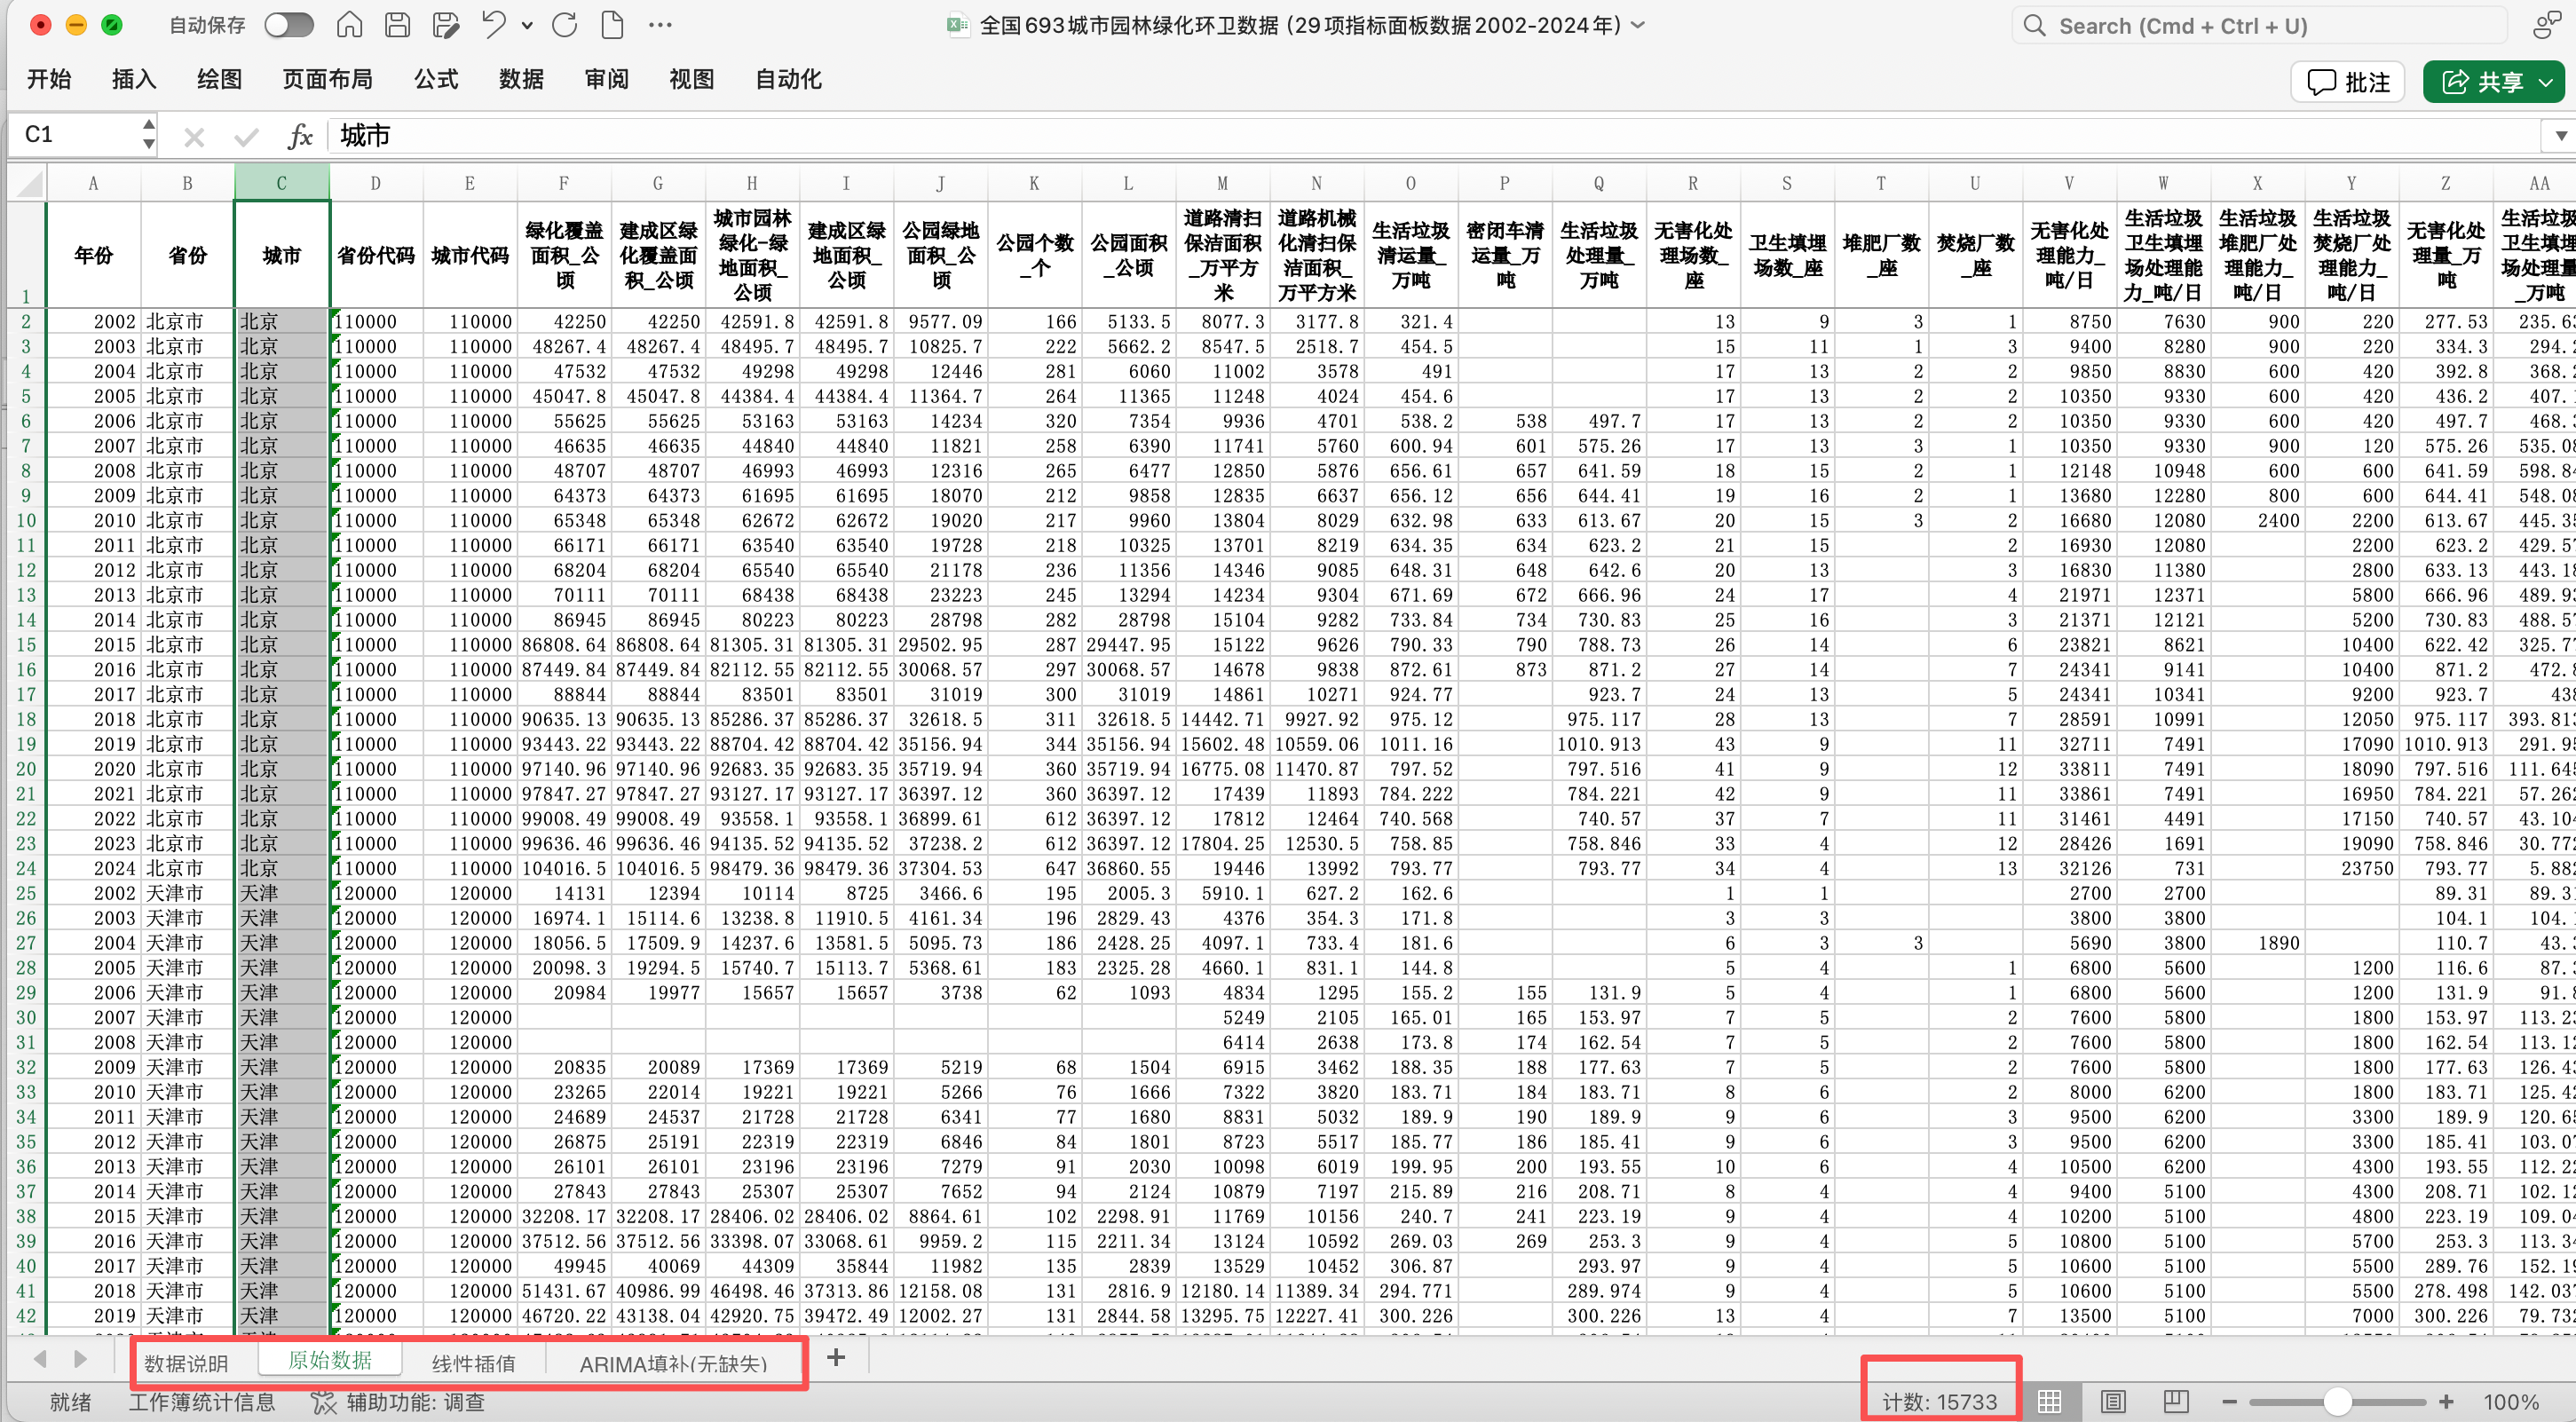Open the 公式 ribbon tab
The height and width of the screenshot is (1422, 2576).
click(x=436, y=79)
